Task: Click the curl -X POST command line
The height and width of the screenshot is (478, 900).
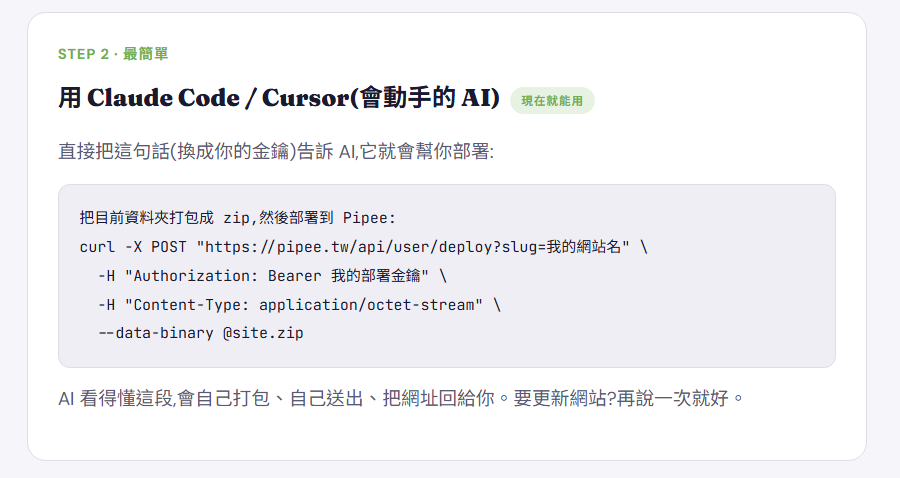Action: 364,247
